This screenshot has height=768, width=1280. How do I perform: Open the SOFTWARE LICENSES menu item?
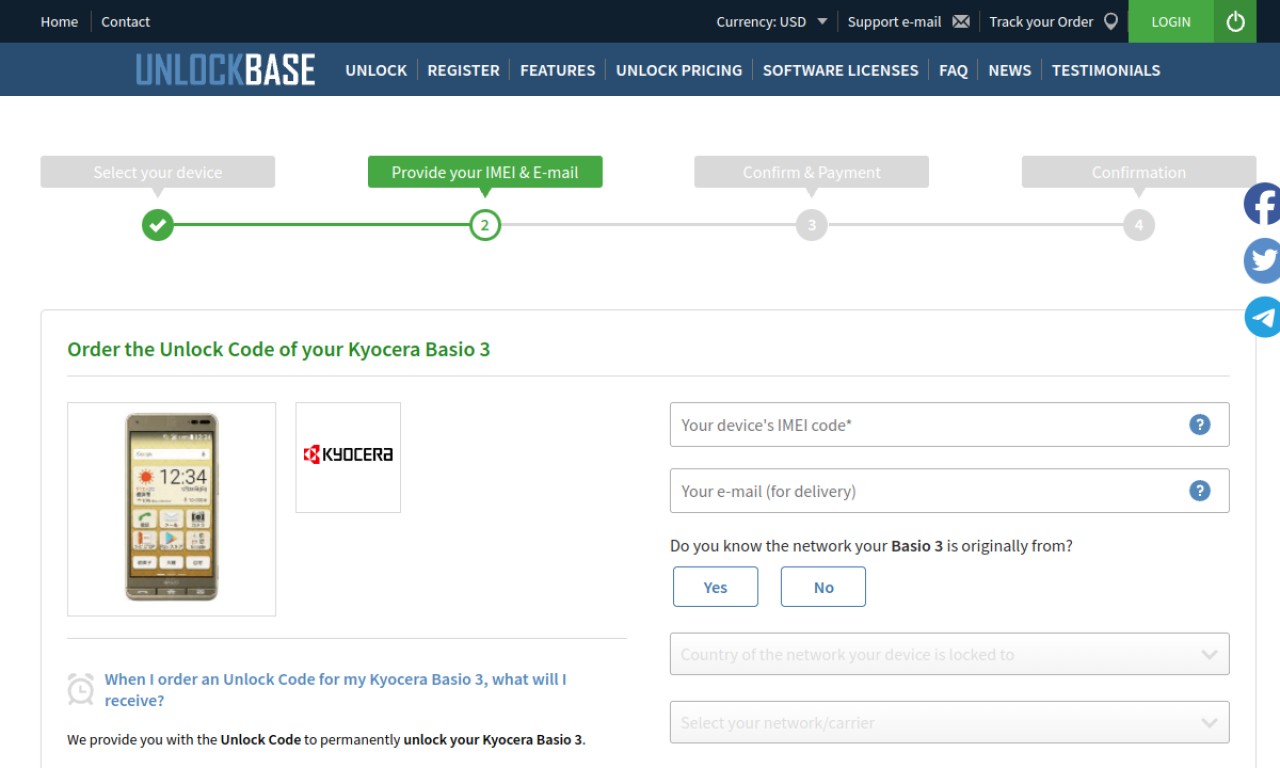pos(840,70)
